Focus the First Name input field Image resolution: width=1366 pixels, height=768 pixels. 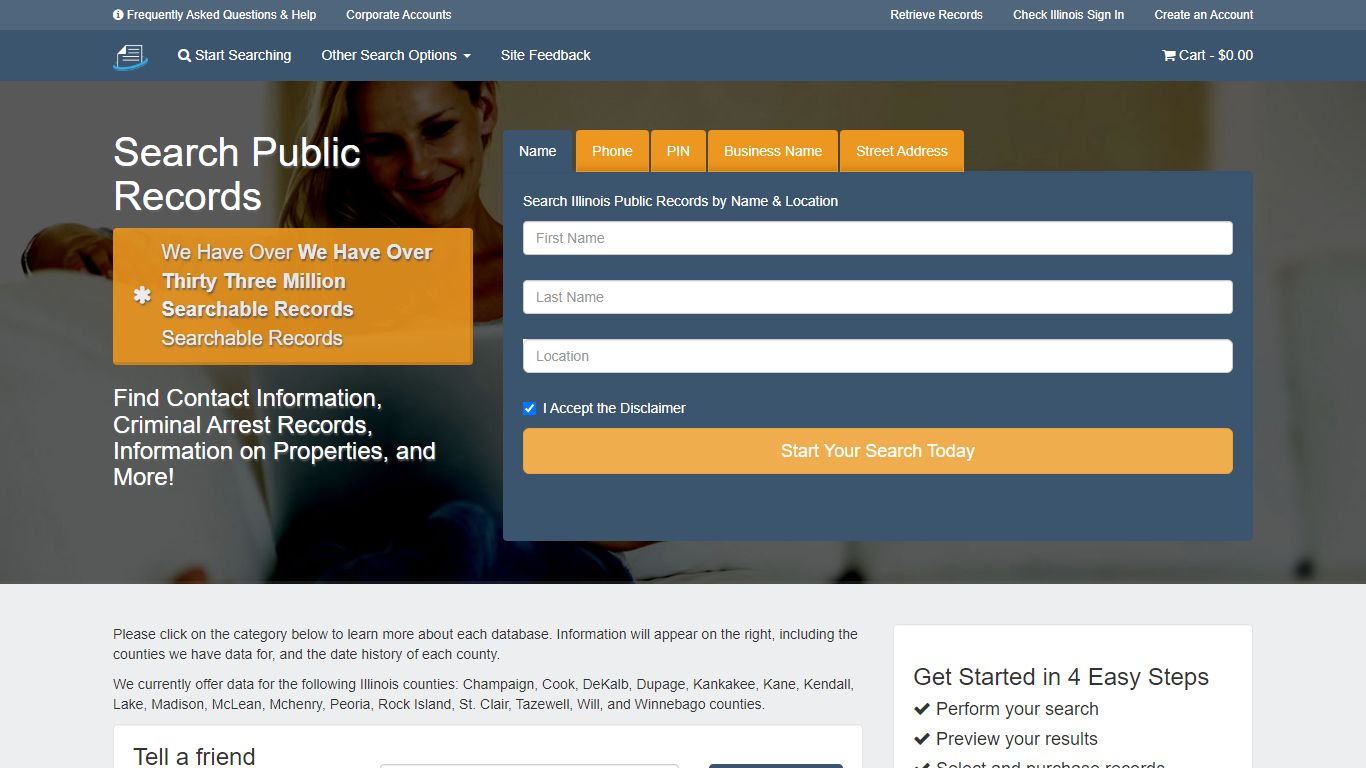[878, 238]
